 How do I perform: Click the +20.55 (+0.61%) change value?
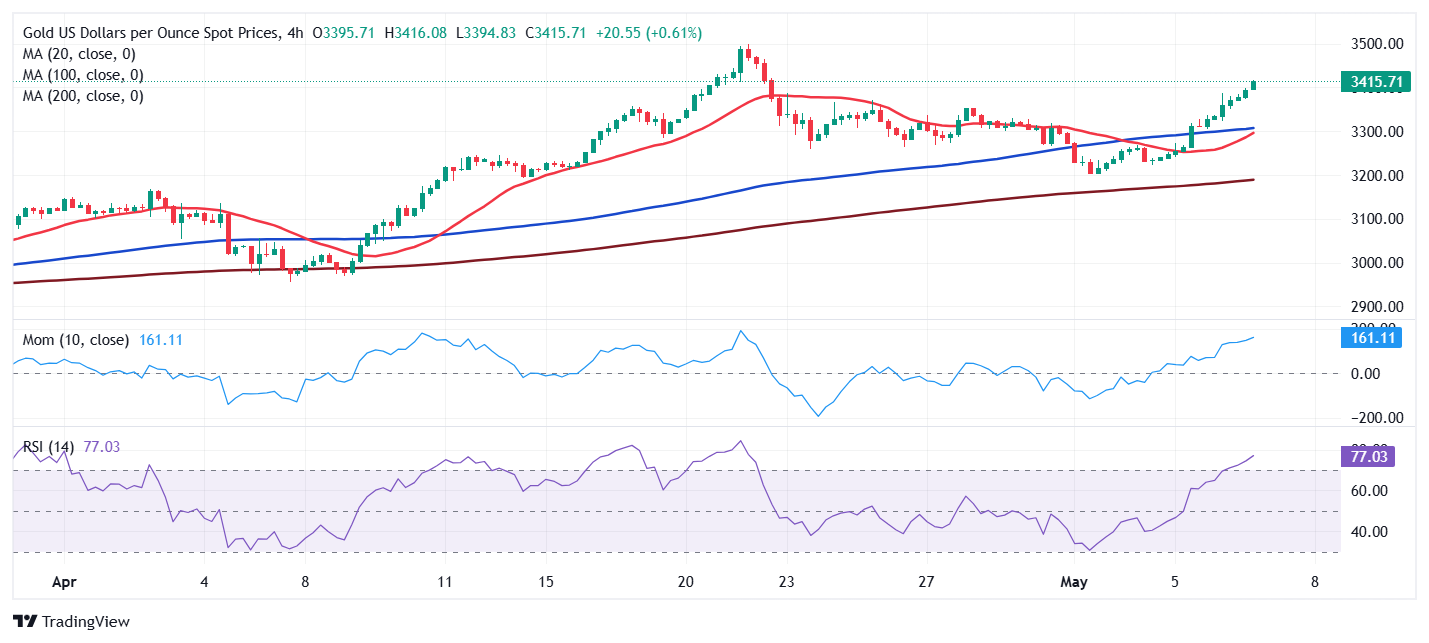point(648,33)
